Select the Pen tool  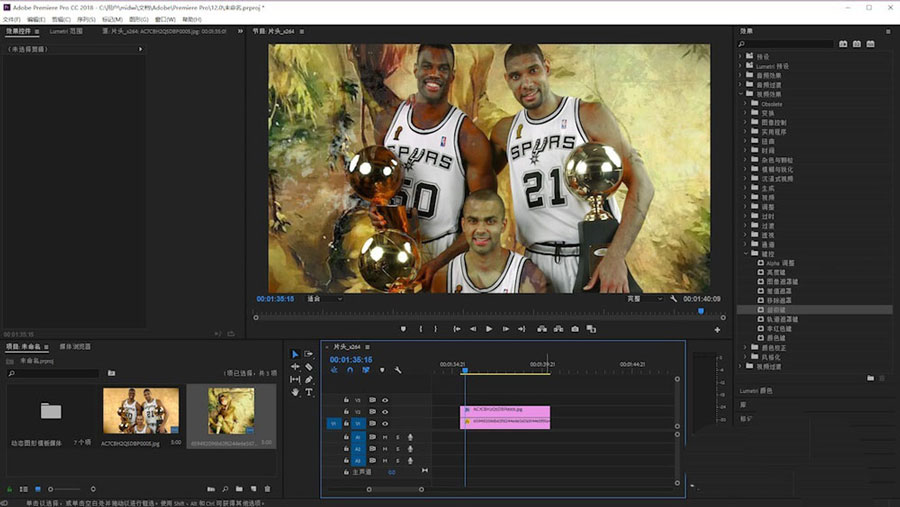(309, 380)
